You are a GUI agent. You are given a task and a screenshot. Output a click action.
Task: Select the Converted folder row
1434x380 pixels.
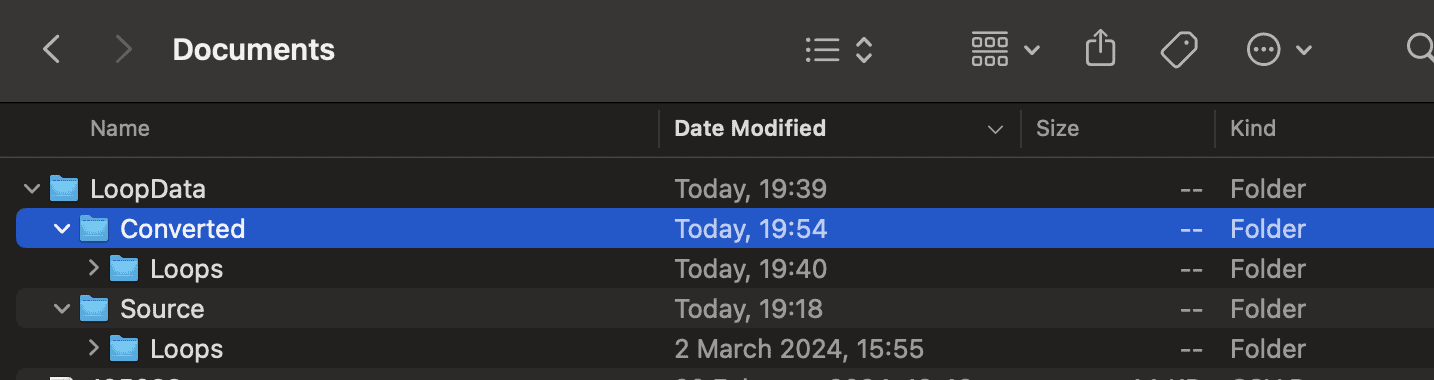725,229
